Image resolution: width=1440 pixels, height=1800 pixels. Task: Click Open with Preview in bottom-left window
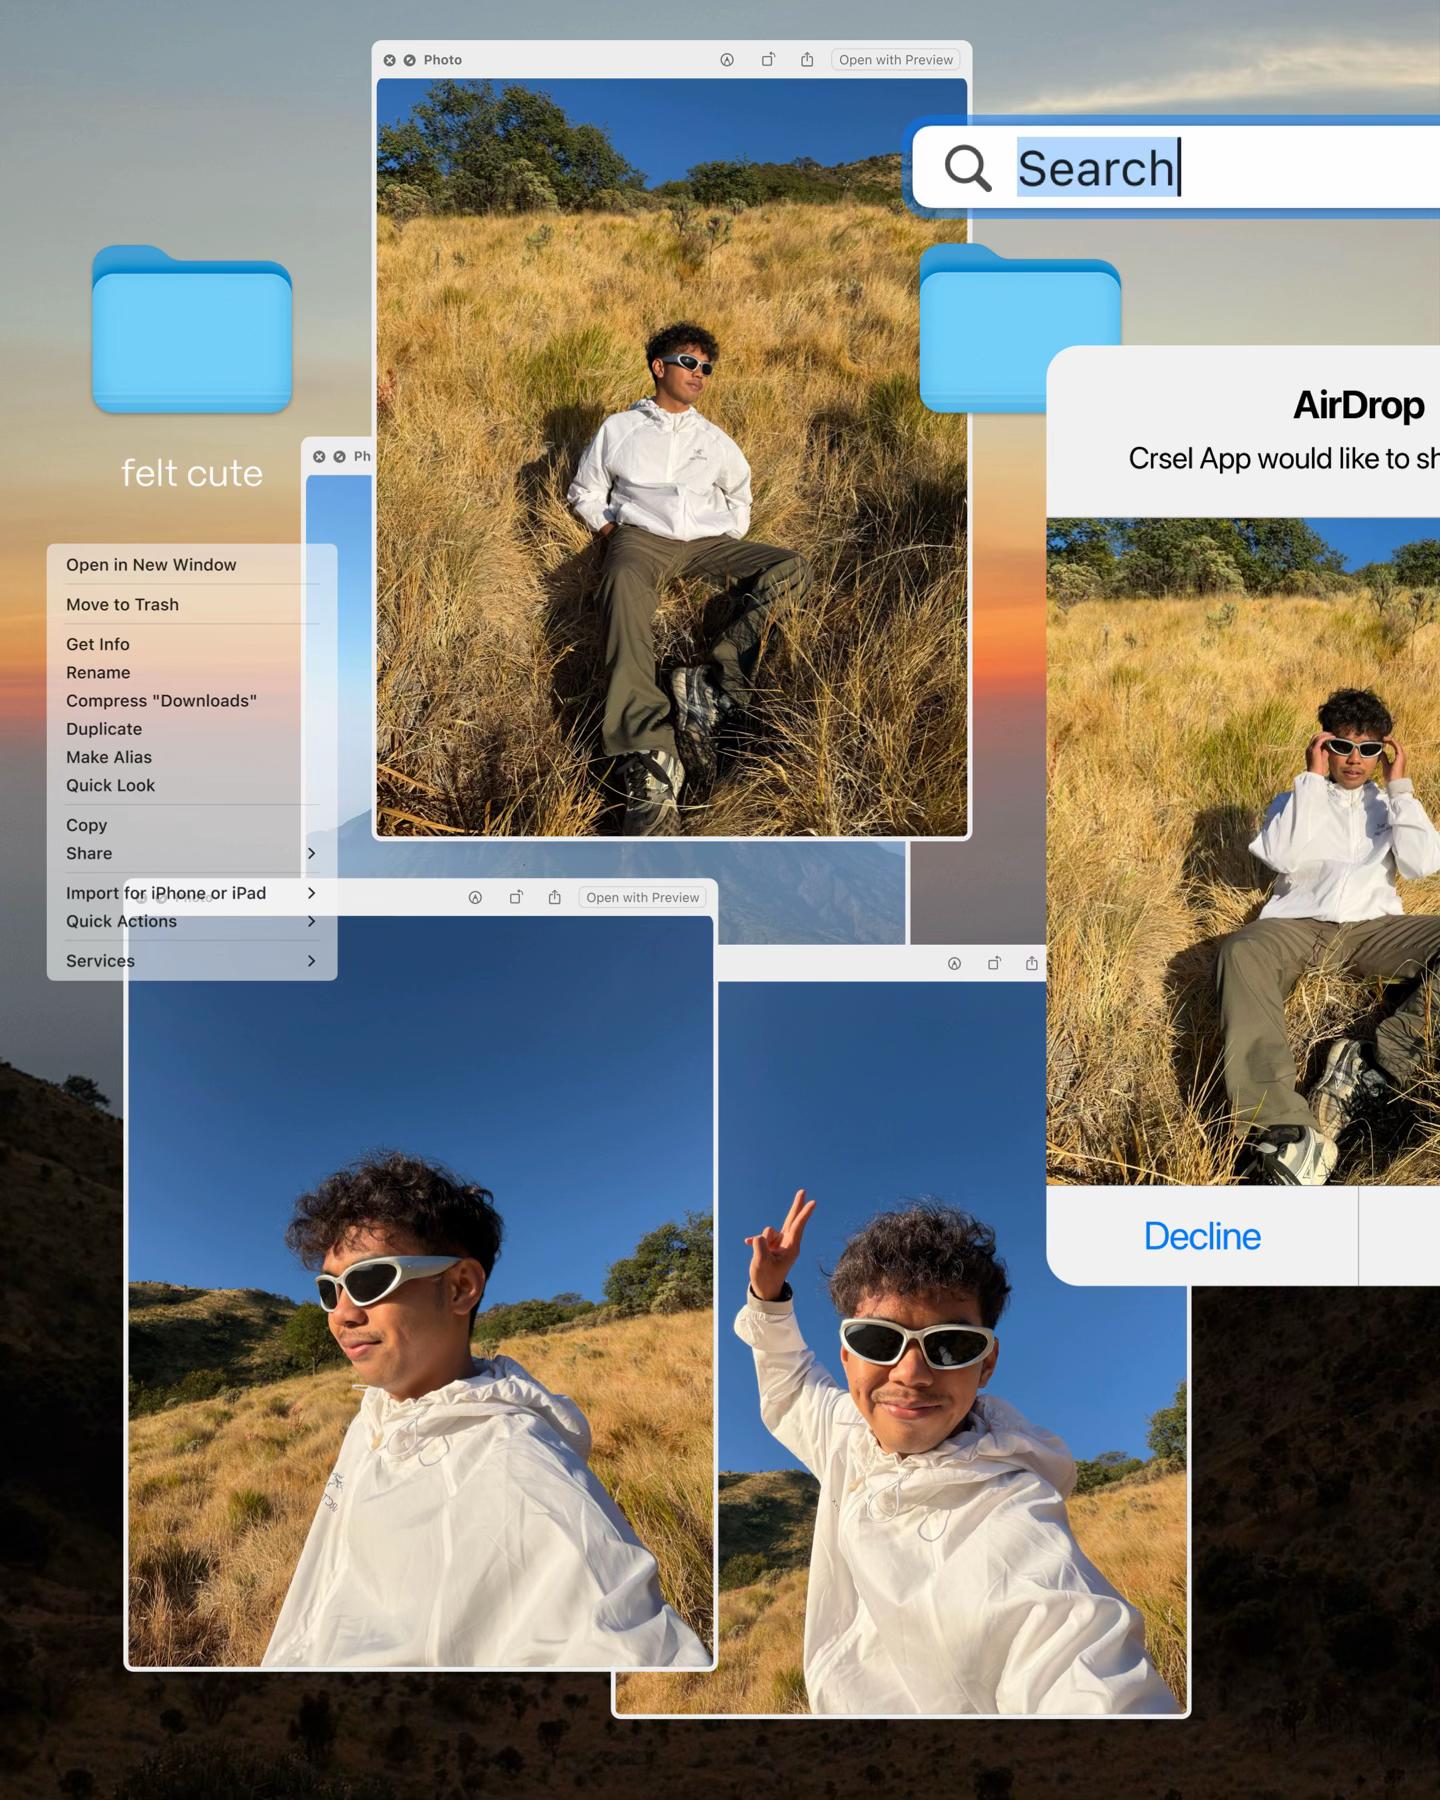click(x=643, y=898)
